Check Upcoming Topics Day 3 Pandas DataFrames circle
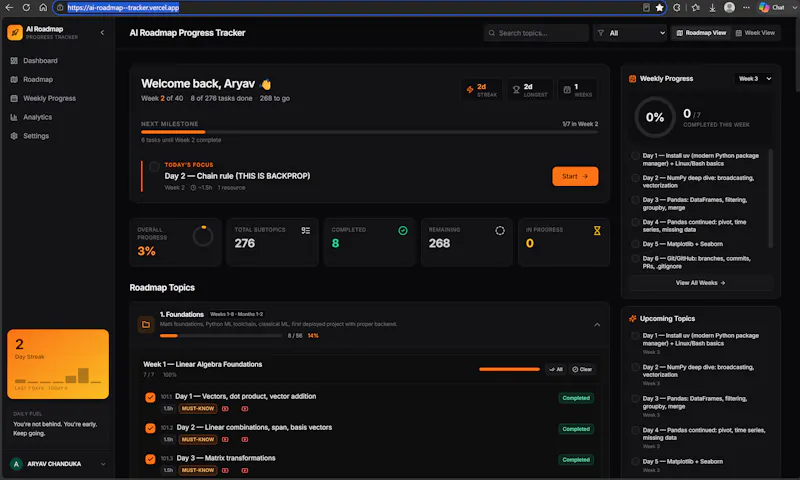The image size is (800, 480). (635, 399)
